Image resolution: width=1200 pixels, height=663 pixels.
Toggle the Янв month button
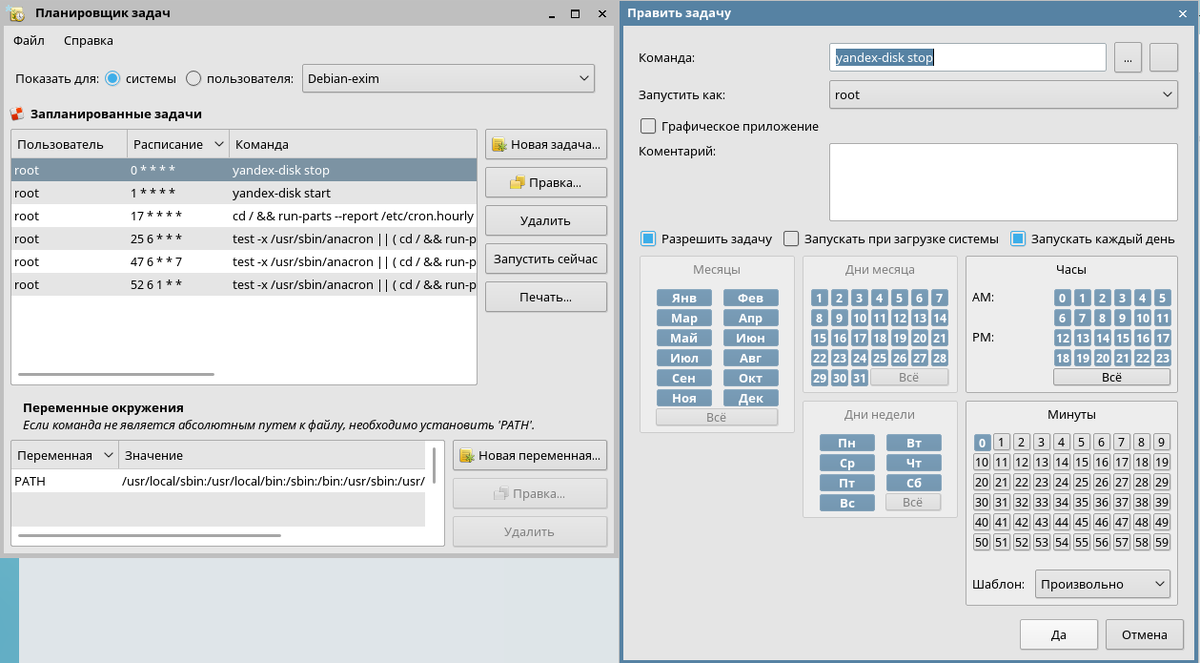tap(684, 298)
